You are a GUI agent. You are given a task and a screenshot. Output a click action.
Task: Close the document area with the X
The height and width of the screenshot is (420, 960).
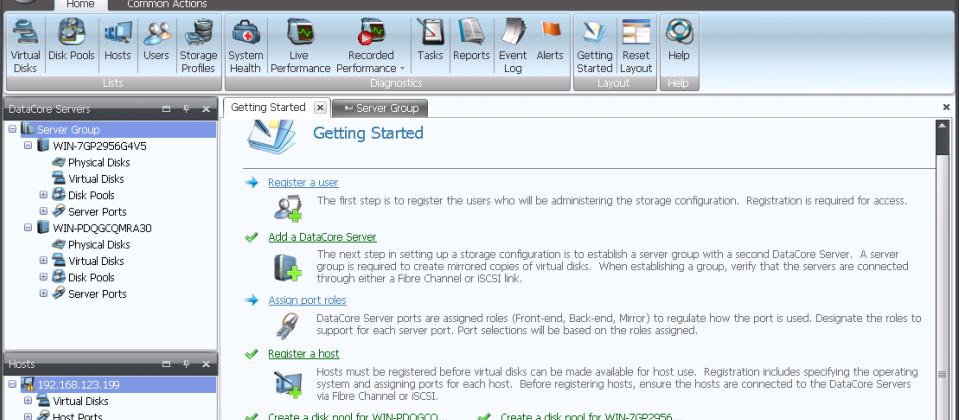click(946, 107)
